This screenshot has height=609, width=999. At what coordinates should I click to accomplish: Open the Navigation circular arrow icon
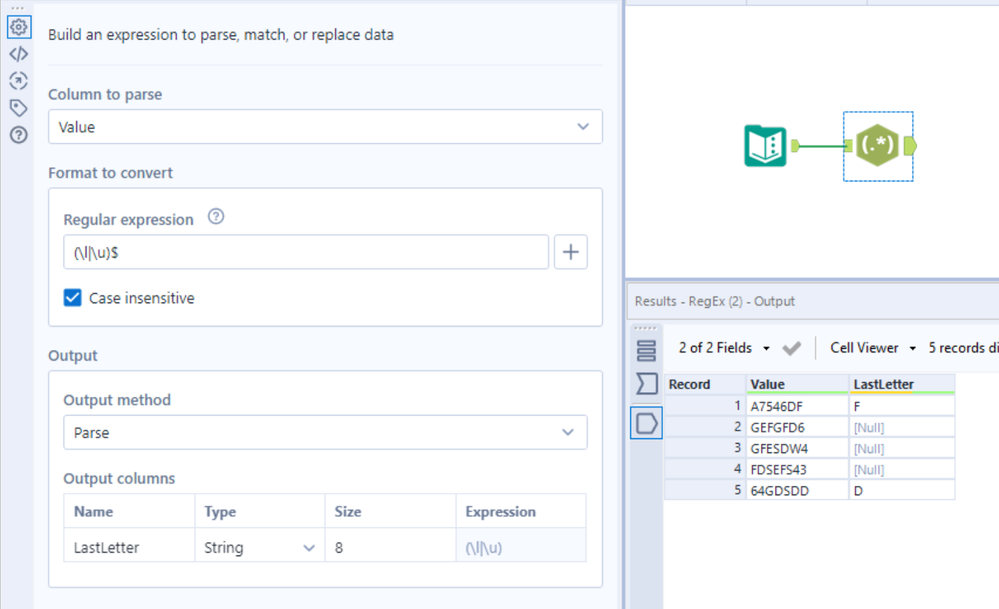(18, 81)
